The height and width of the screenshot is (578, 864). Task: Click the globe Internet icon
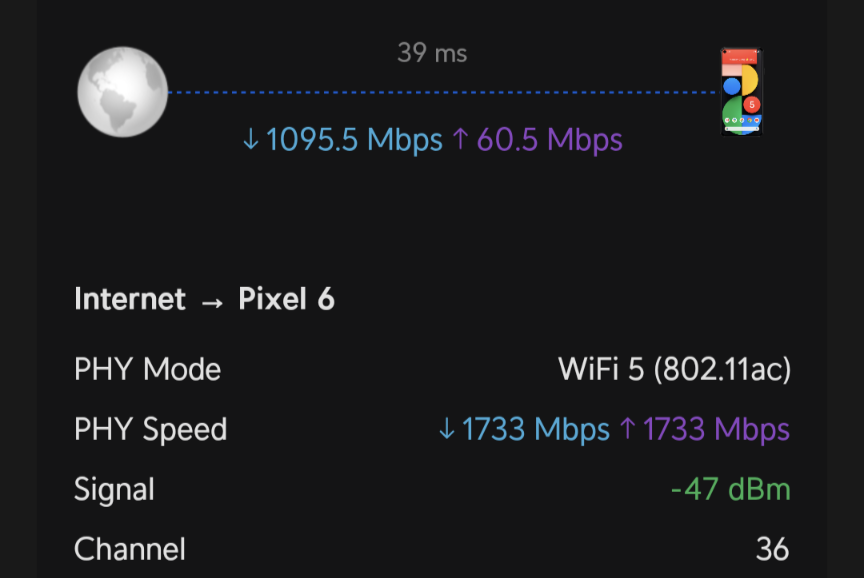point(122,91)
